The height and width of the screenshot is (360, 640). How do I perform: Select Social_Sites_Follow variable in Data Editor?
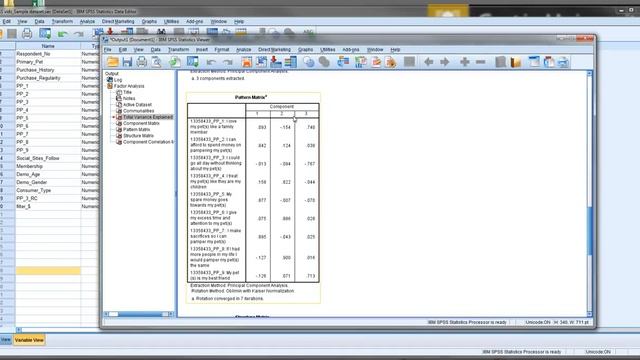48,158
